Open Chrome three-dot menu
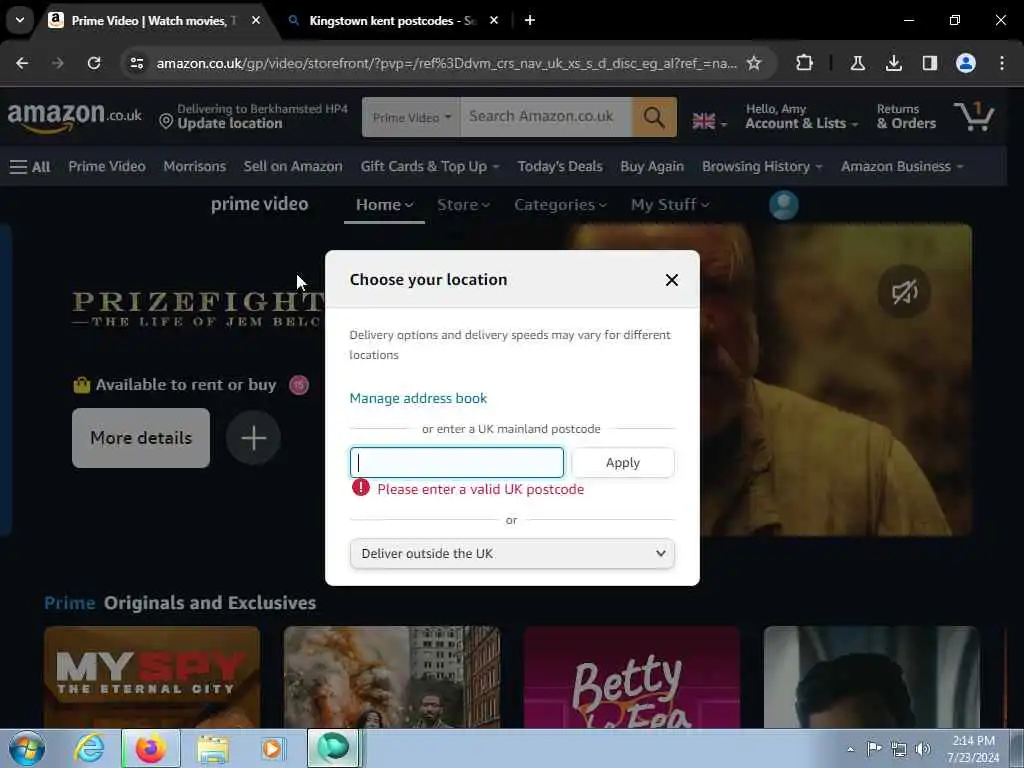This screenshot has height=768, width=1024. click(x=1002, y=63)
